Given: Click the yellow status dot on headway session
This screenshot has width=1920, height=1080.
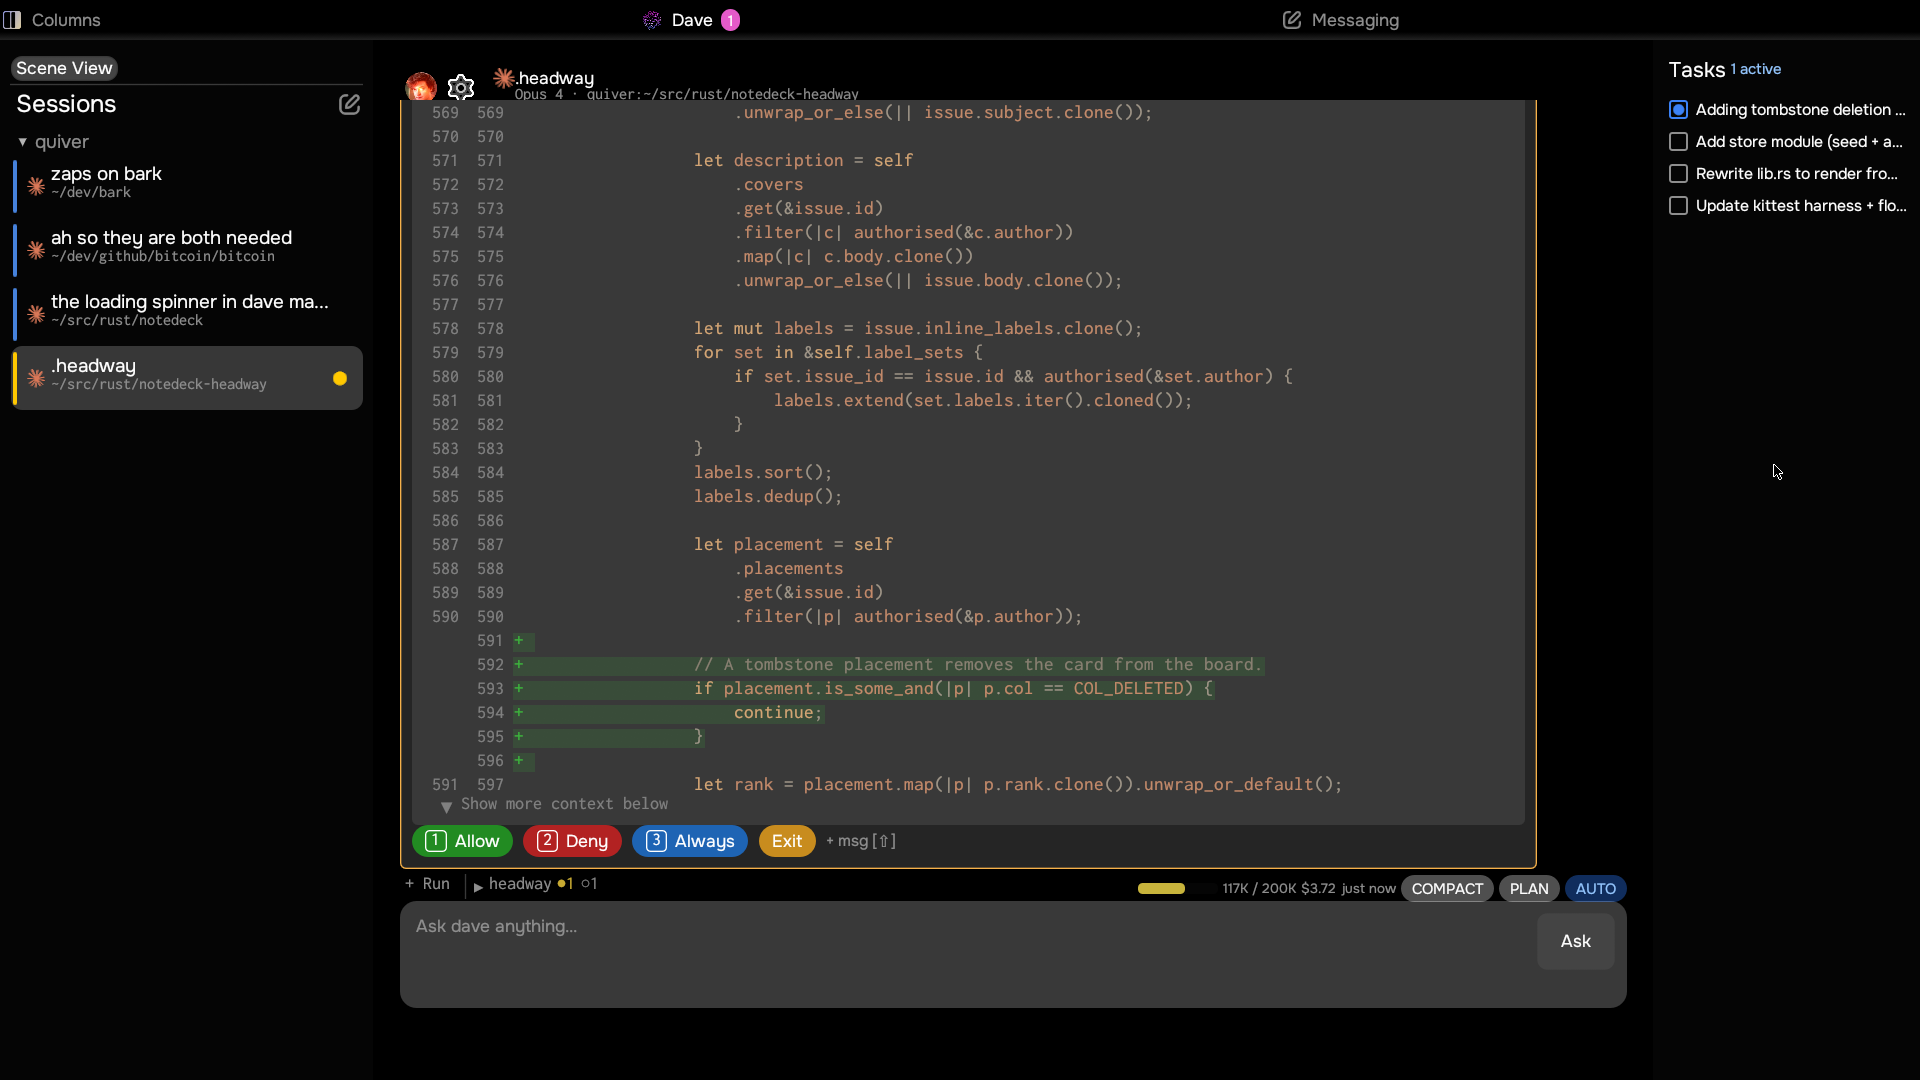Looking at the screenshot, I should 340,379.
